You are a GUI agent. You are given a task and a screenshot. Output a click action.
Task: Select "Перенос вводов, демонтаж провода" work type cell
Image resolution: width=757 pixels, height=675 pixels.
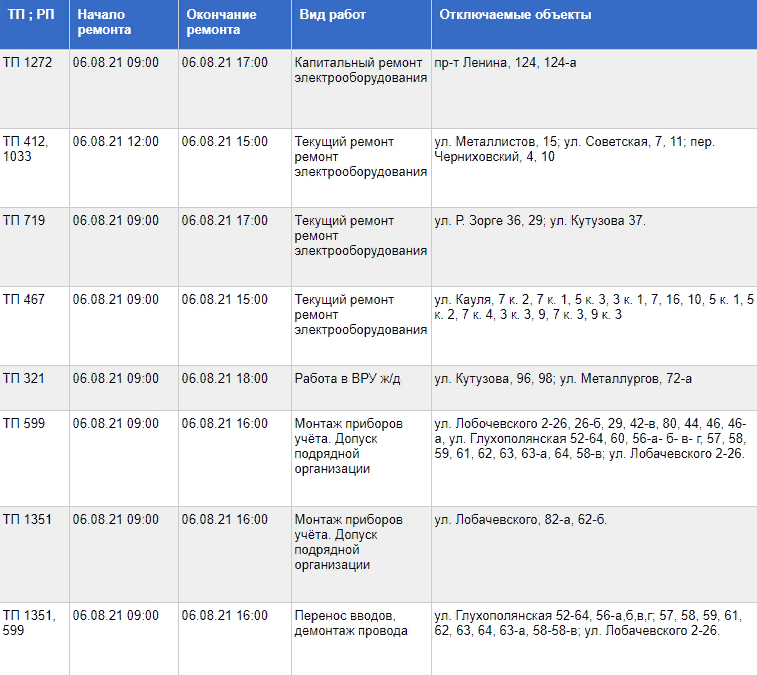351,622
